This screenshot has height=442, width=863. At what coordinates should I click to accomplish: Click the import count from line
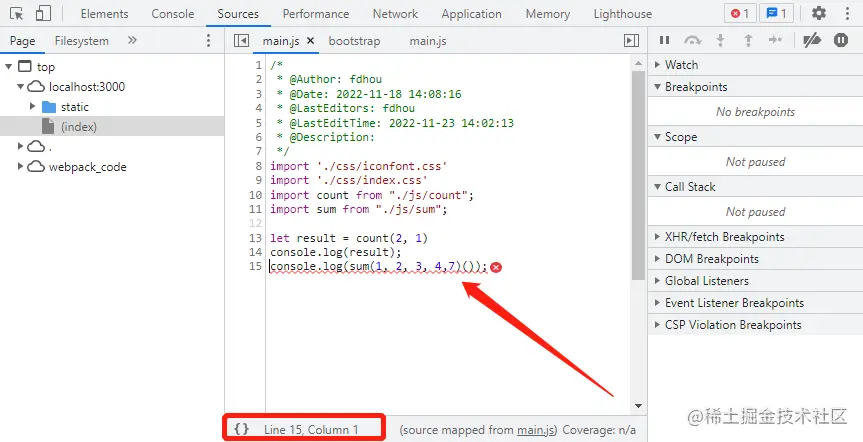[x=372, y=195]
